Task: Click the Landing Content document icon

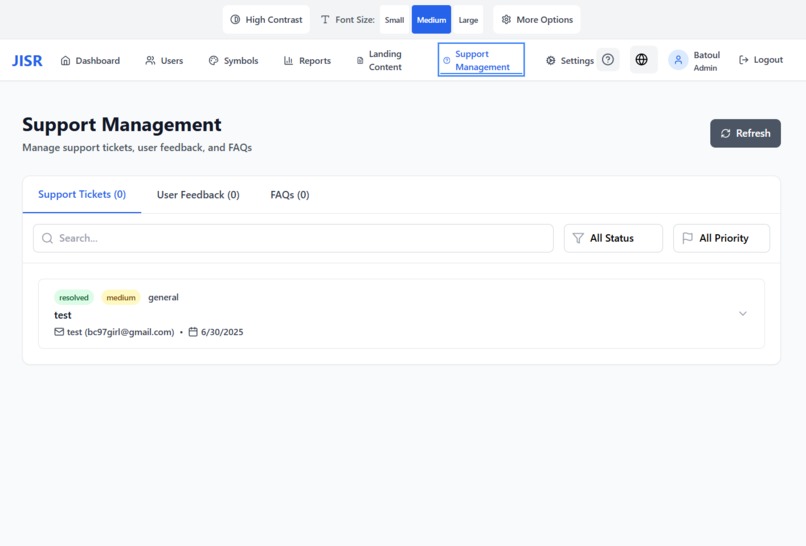Action: (x=360, y=61)
